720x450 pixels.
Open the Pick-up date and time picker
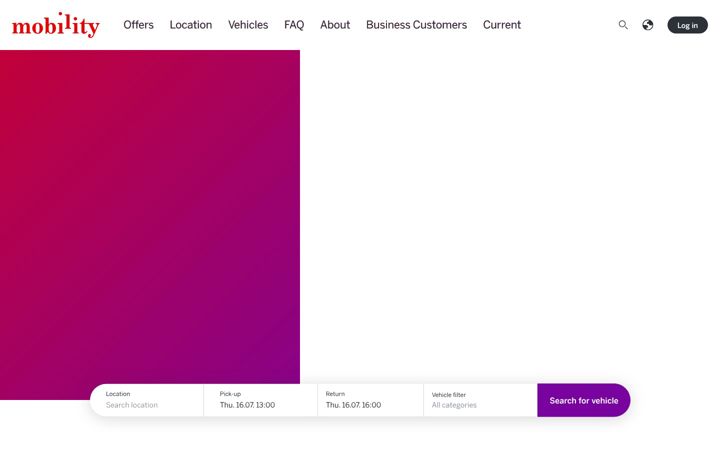(260, 400)
